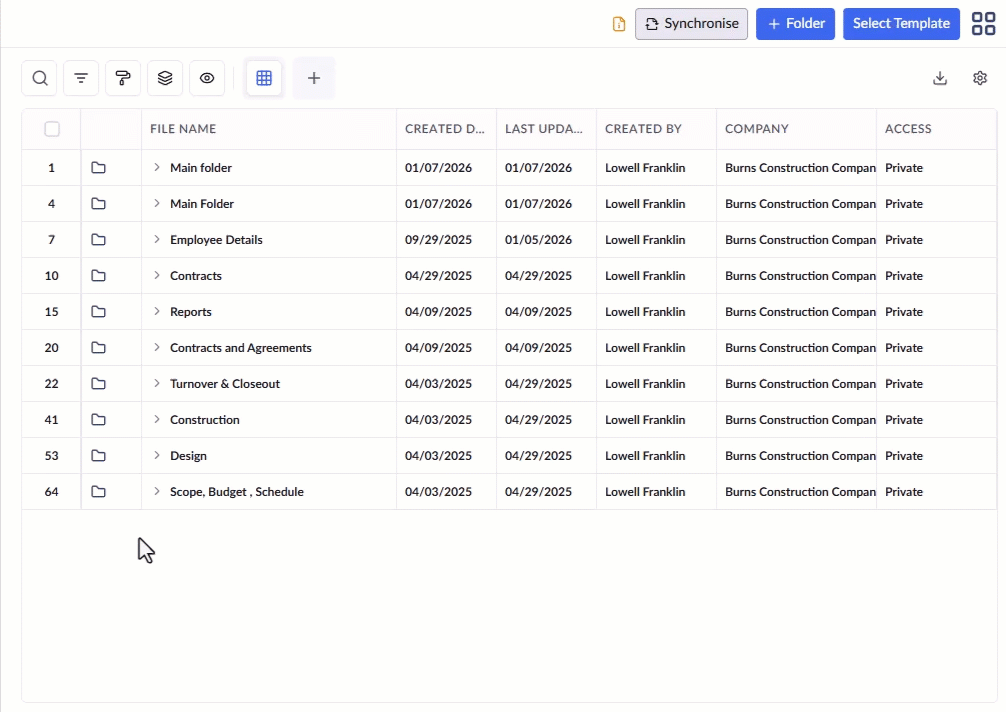Open the layers grouping icon
The height and width of the screenshot is (712, 1006).
click(x=165, y=78)
